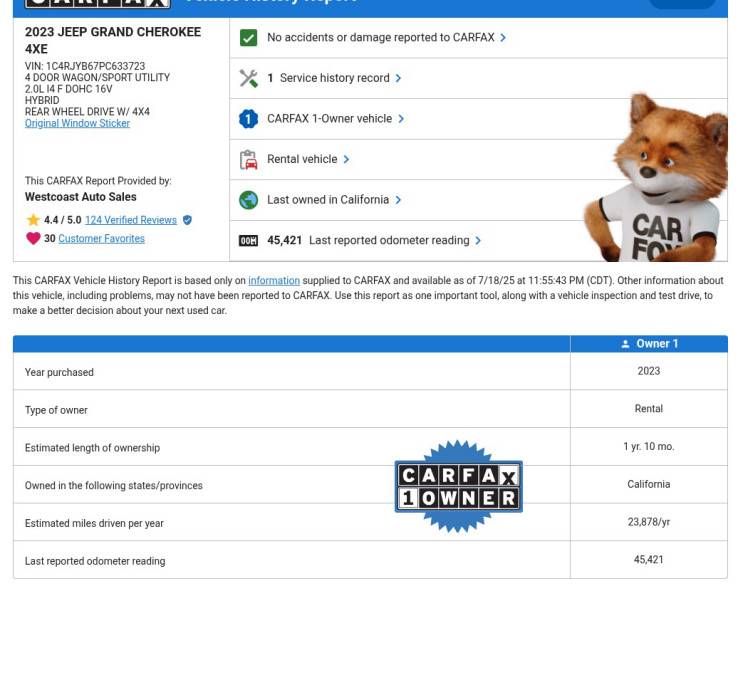Image resolution: width=743 pixels, height=680 pixels.
Task: Click the service history wrench icon
Action: [x=248, y=78]
